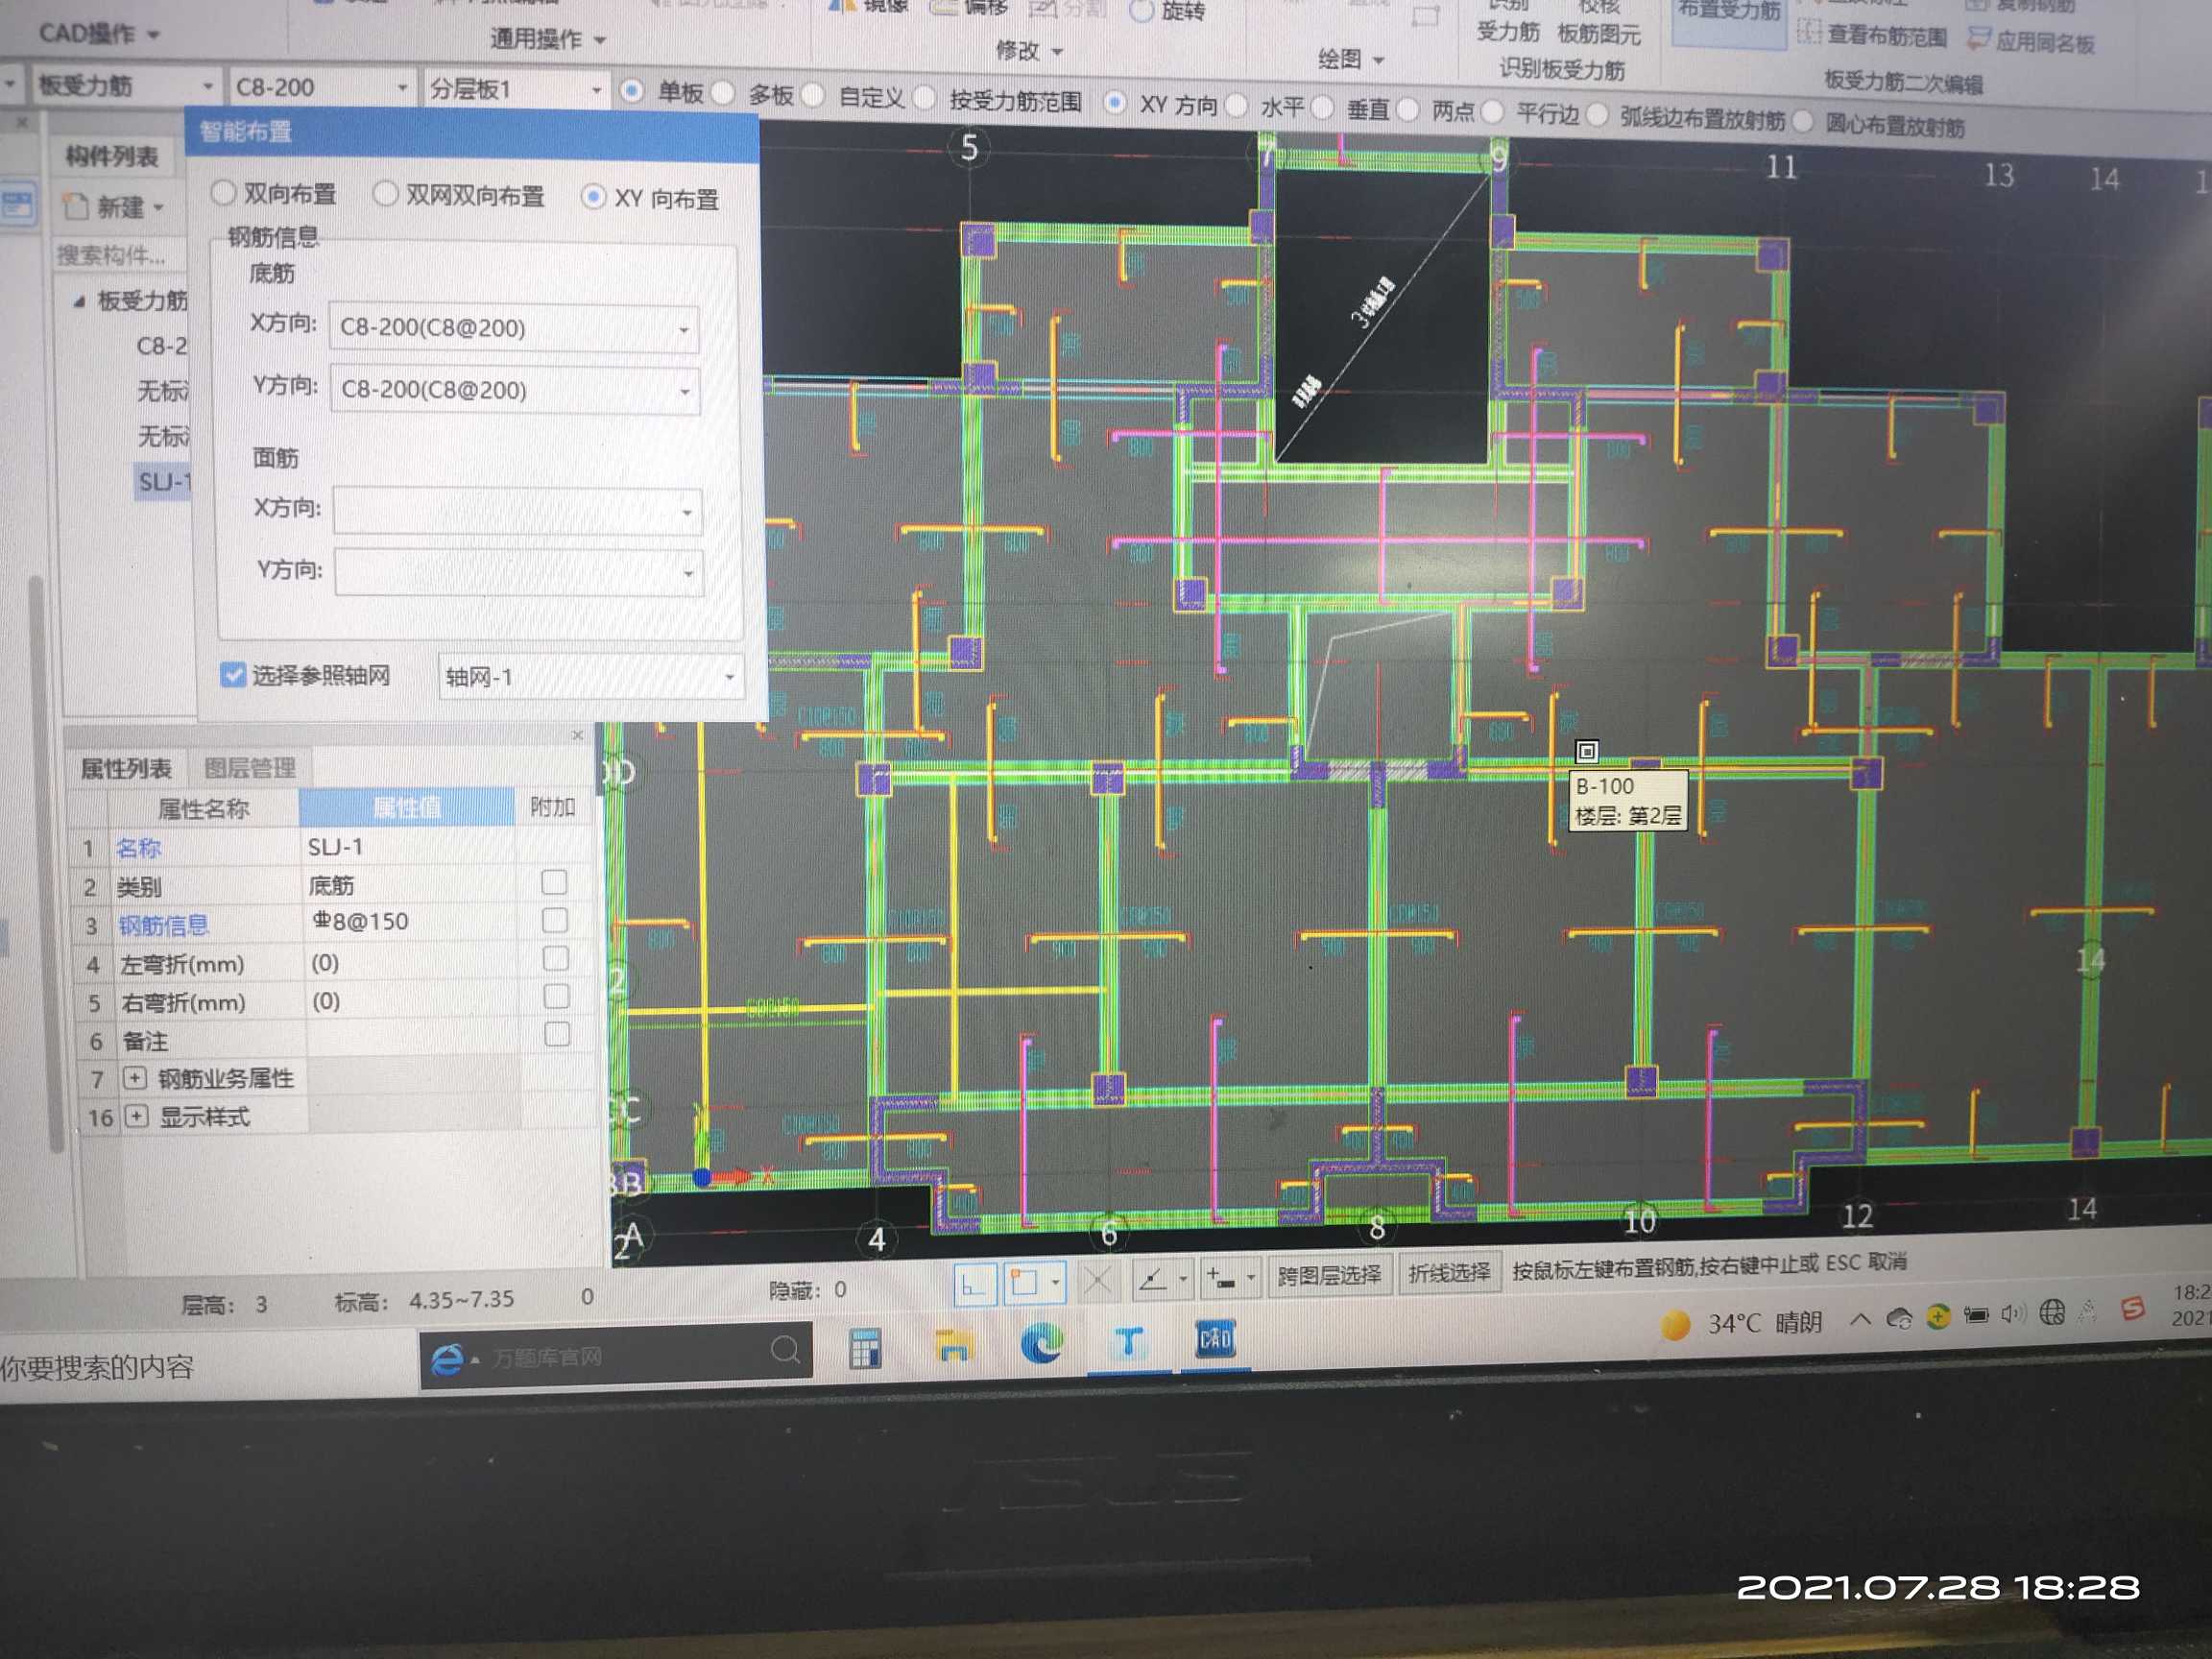Click the rectangle selection mode icon
The width and height of the screenshot is (2212, 1659).
tap(1025, 1283)
